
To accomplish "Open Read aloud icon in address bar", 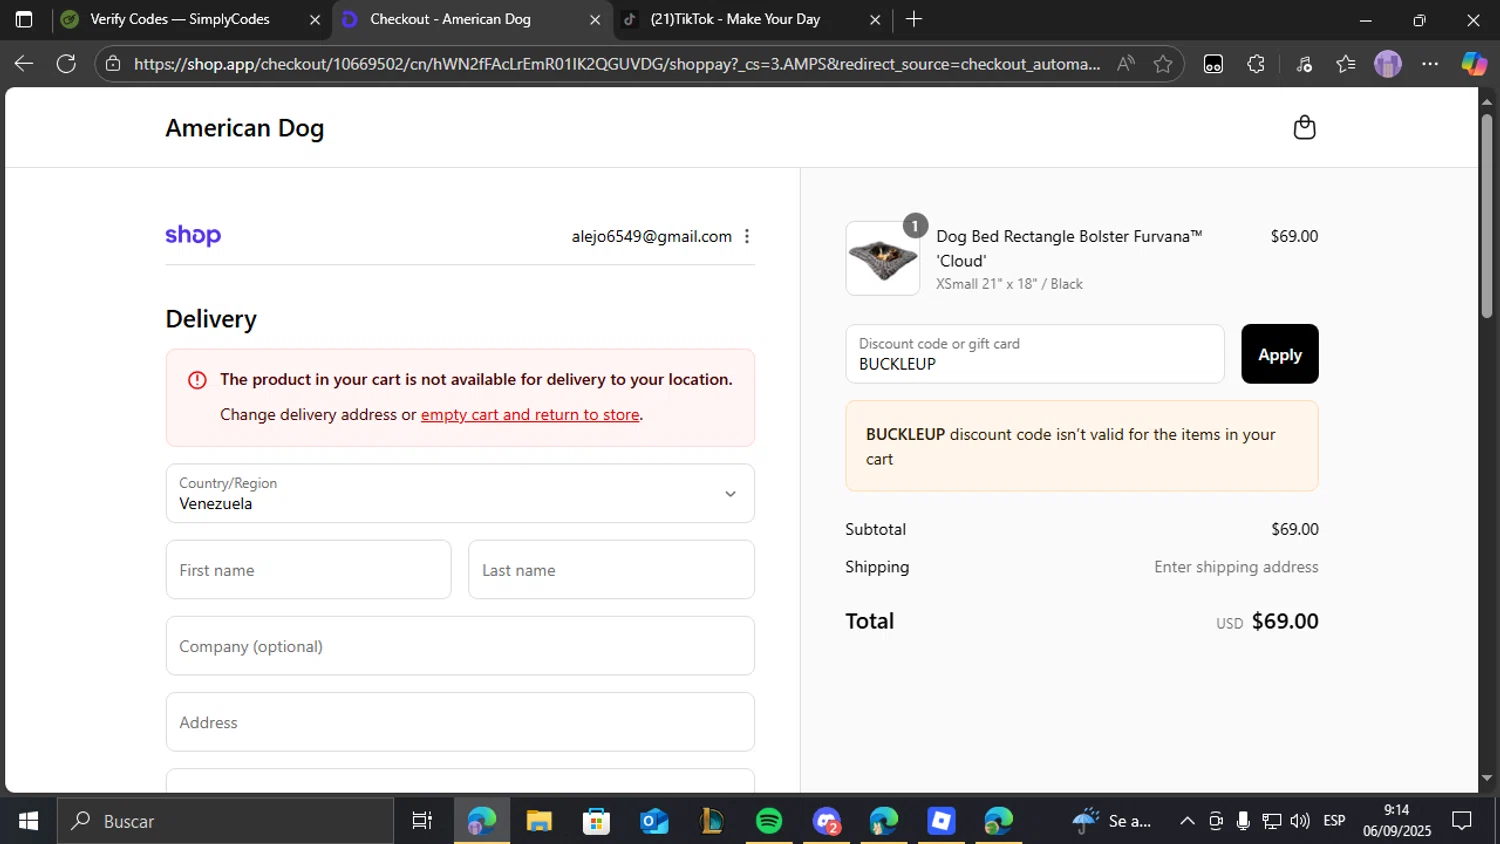I will point(1126,64).
